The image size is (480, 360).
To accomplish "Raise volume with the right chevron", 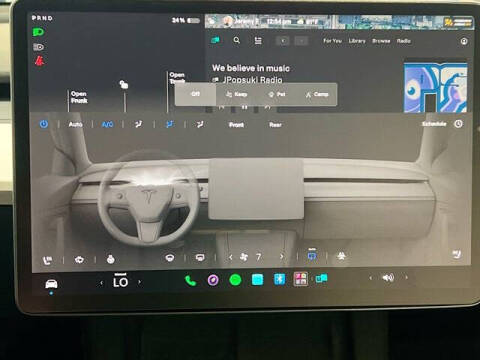I will click(x=406, y=277).
